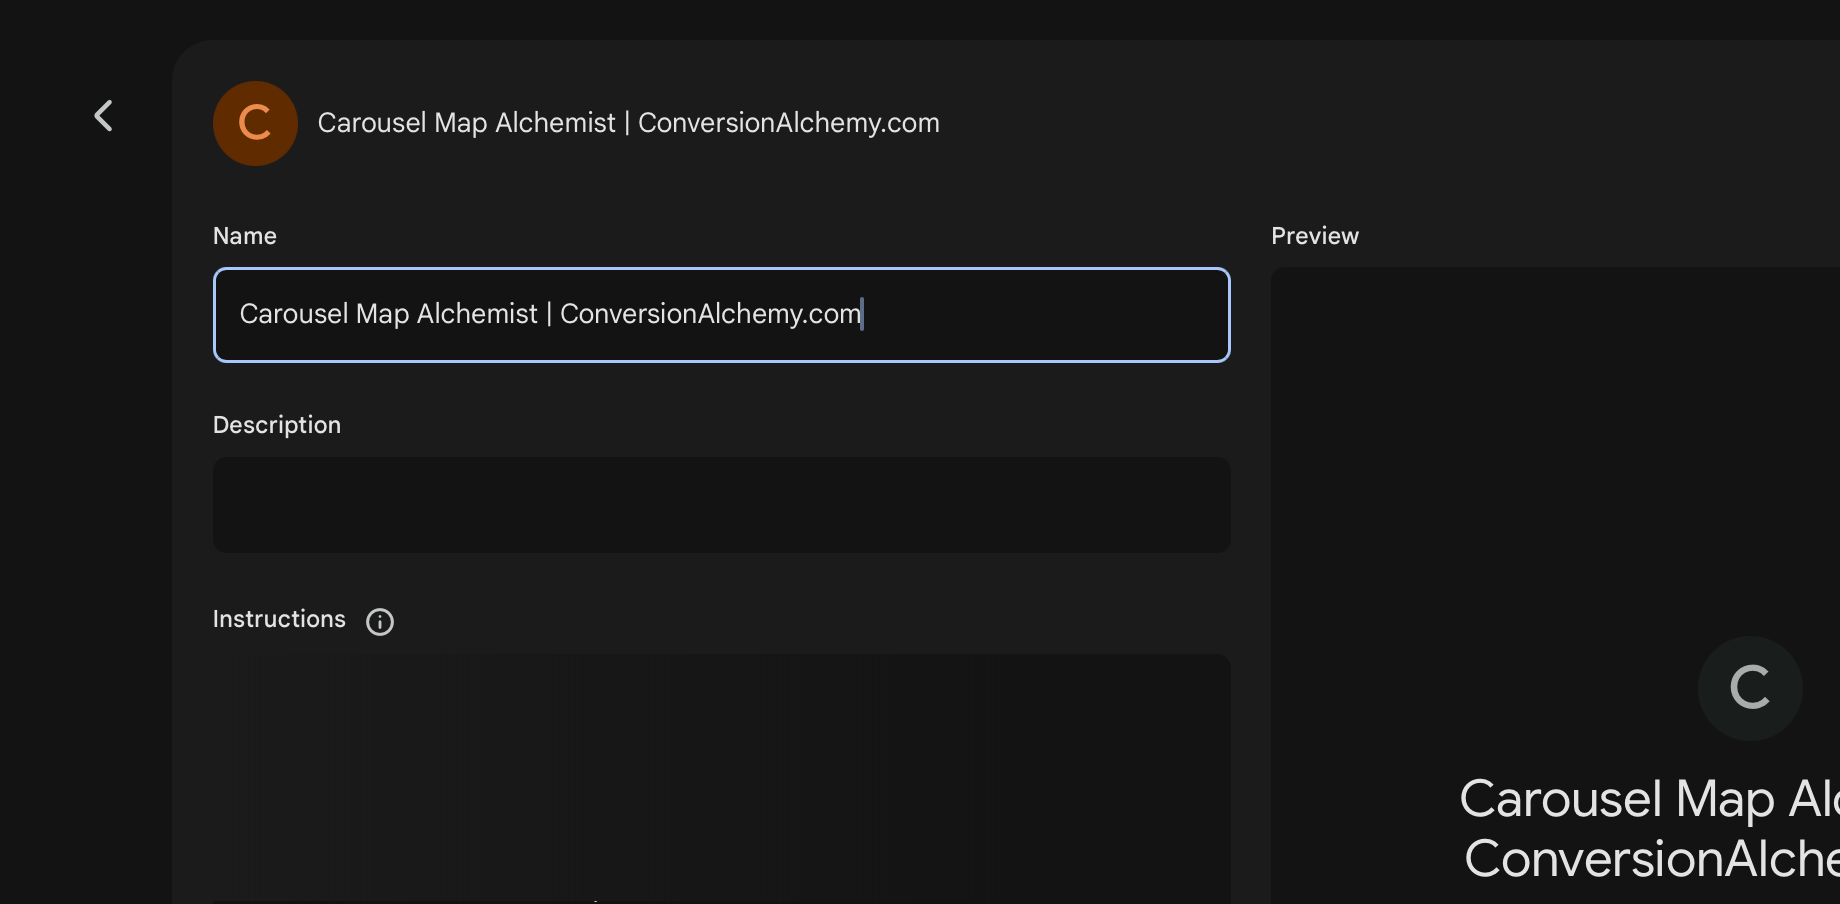This screenshot has height=904, width=1840.
Task: Click into the empty Description field
Action: pos(721,505)
